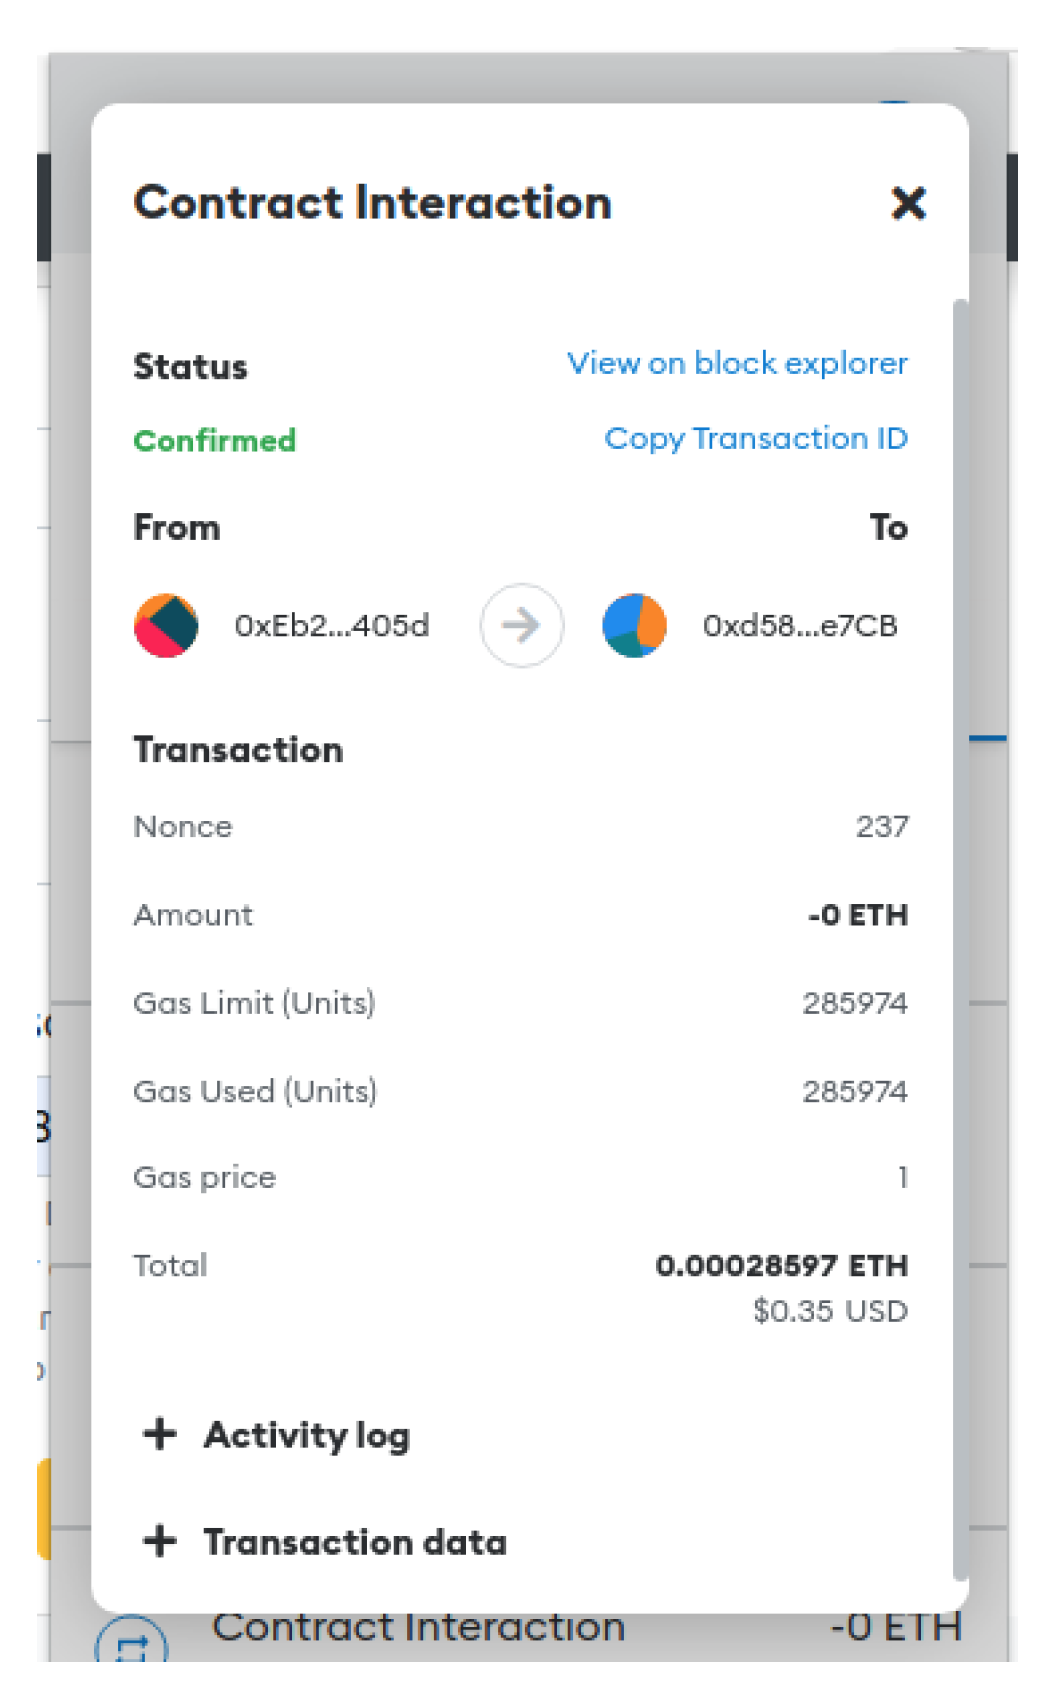Click the arrow icon between addresses
Screen dimensions: 1062x1703
pos(521,626)
